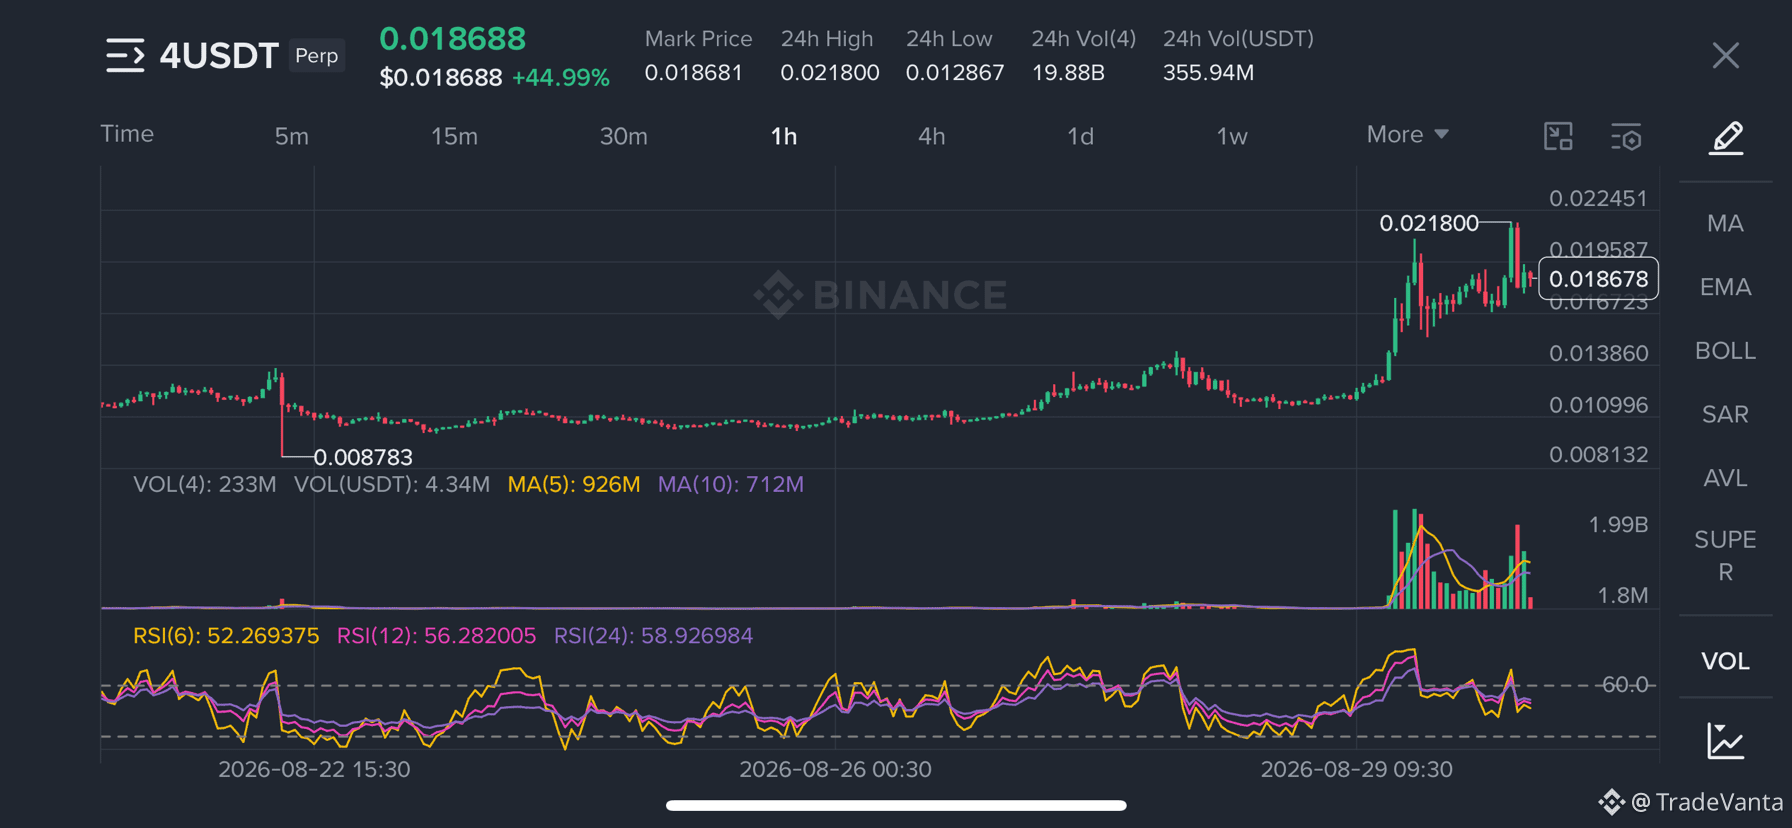
Task: Tap the current price label 0.018678
Action: (1598, 279)
